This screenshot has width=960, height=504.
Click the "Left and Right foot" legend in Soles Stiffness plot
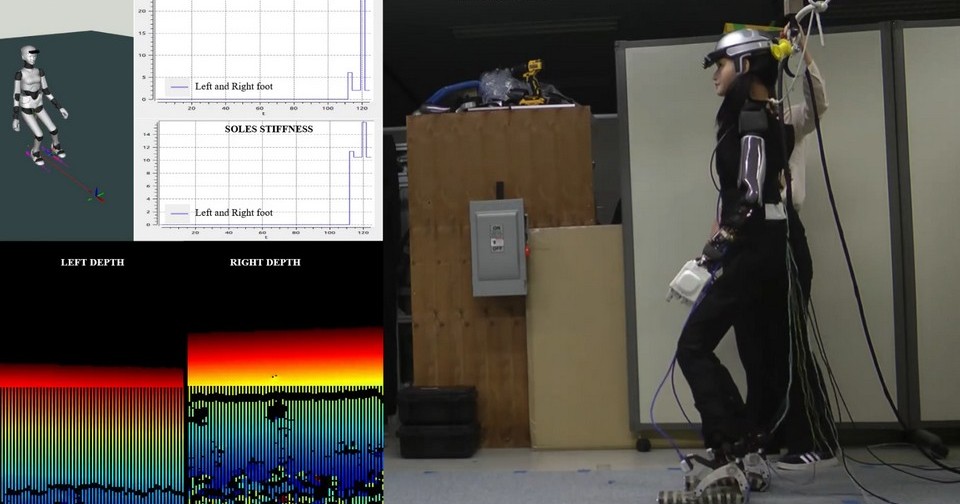pos(233,212)
